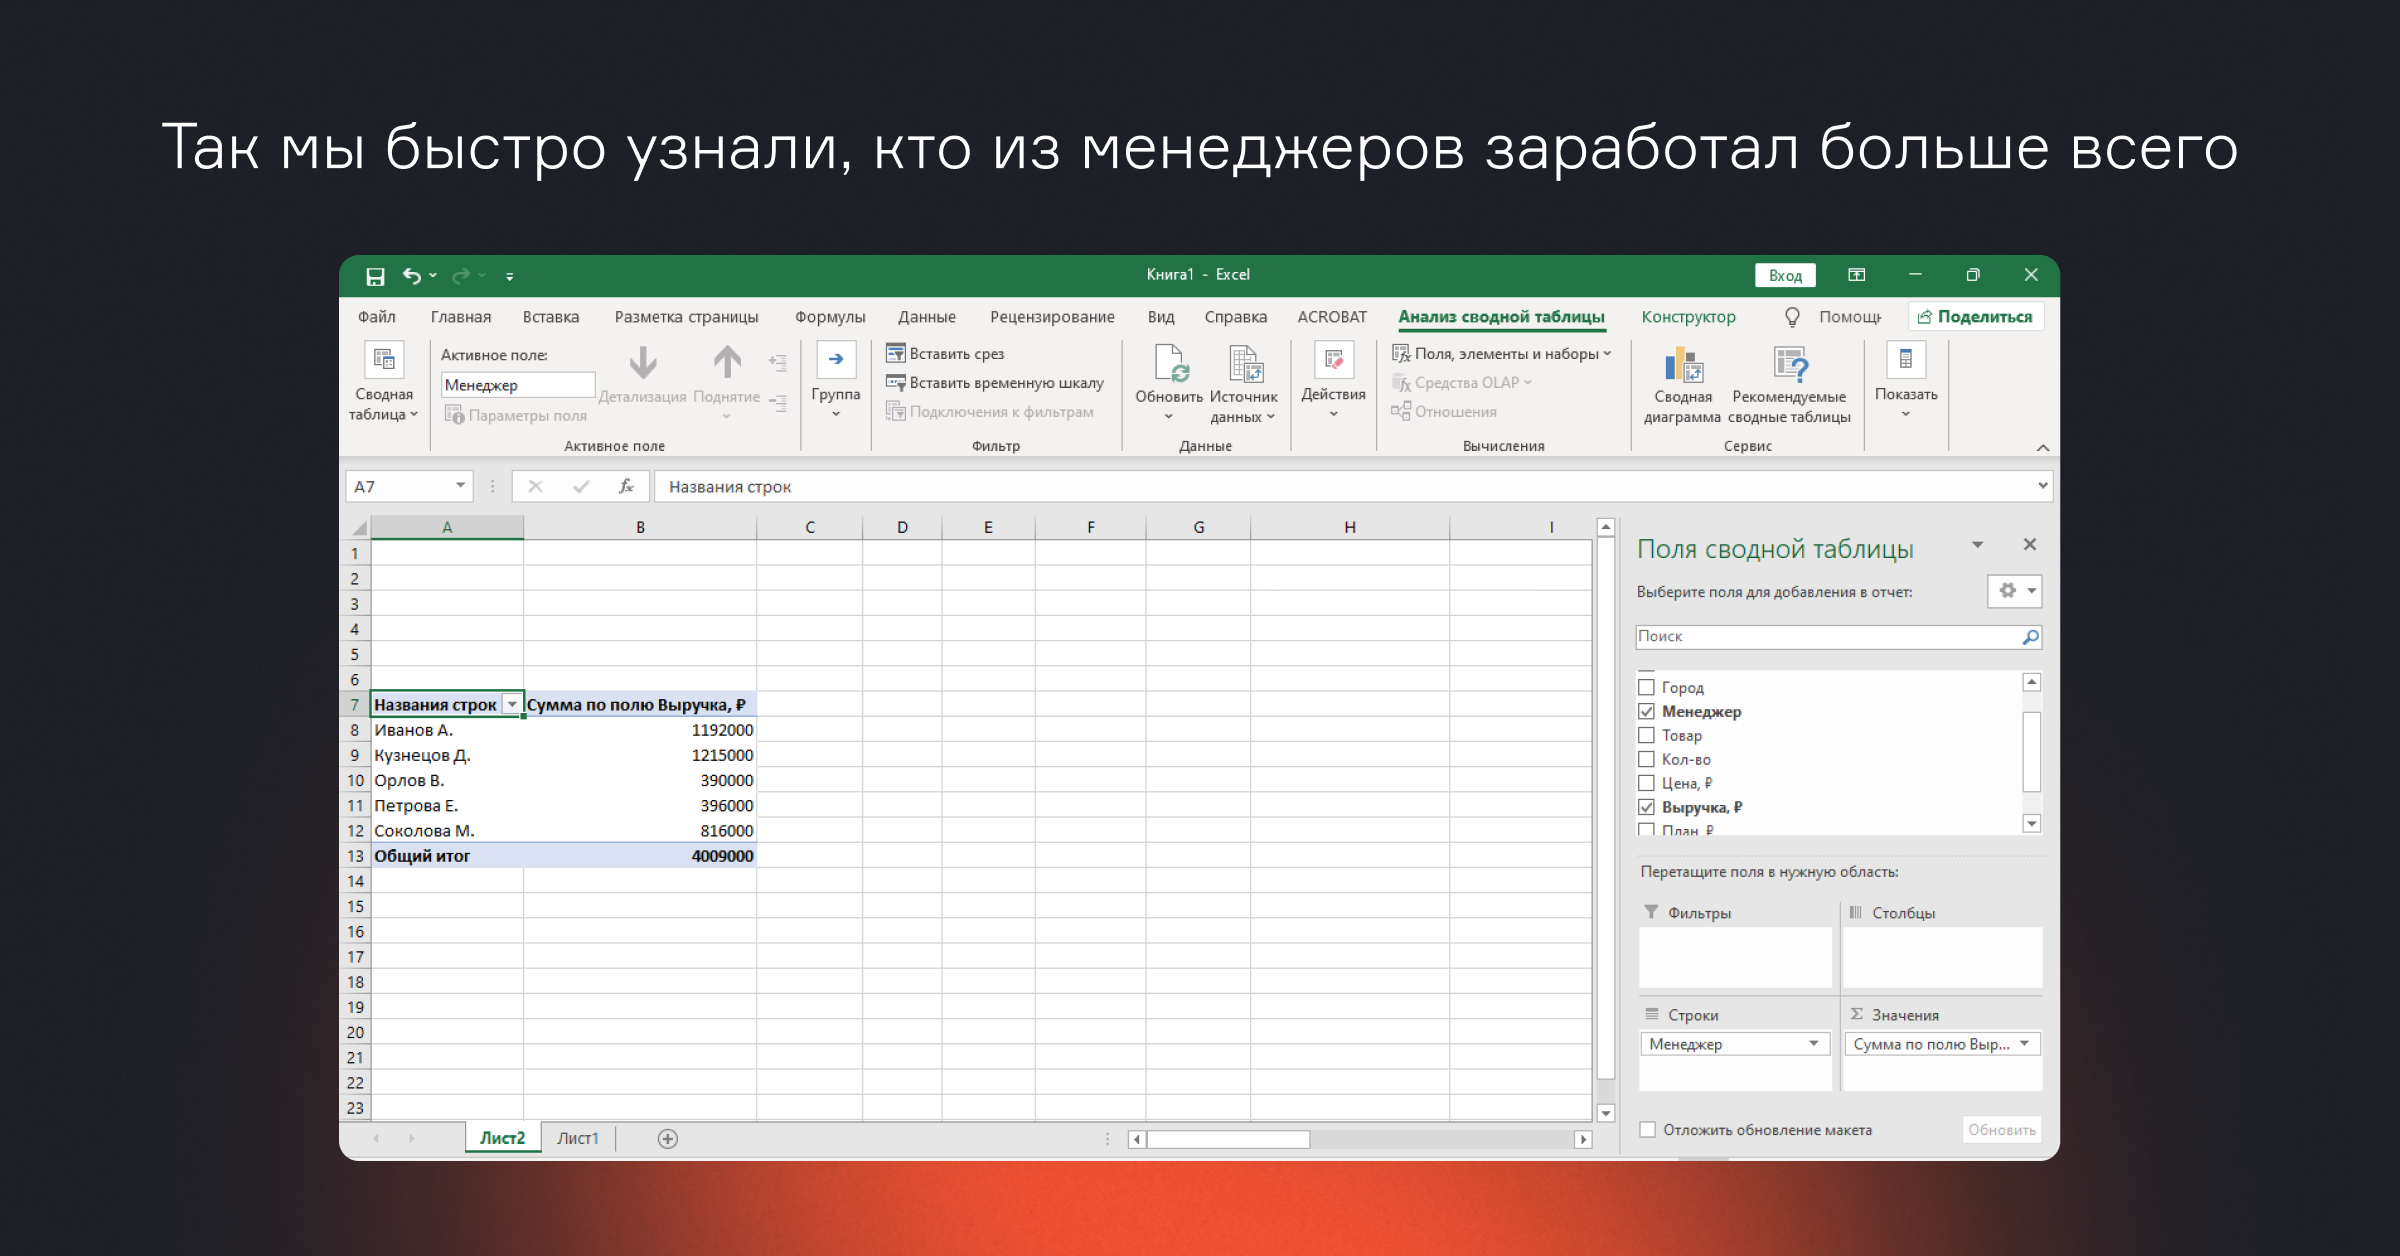Open the Названия строк filter dropdown
The height and width of the screenshot is (1256, 2400).
pyautogui.click(x=512, y=705)
